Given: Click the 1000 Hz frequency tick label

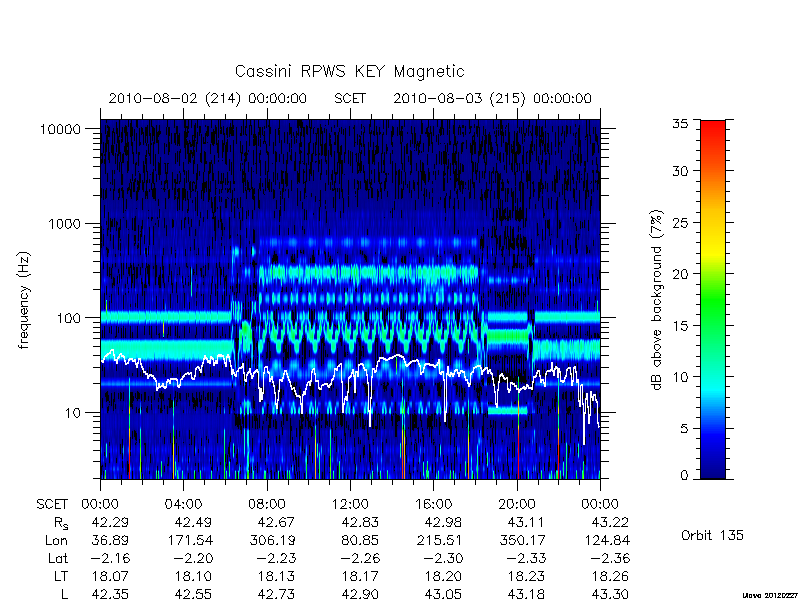Looking at the screenshot, I should click(64, 224).
